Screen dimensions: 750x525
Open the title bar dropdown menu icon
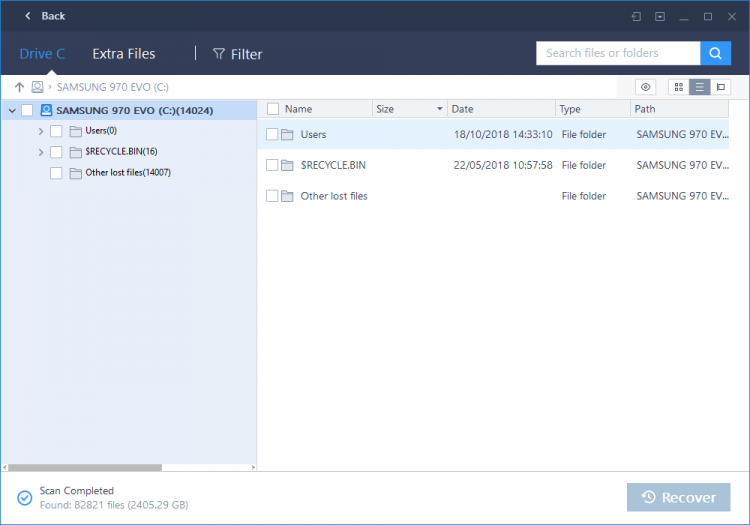coord(660,17)
